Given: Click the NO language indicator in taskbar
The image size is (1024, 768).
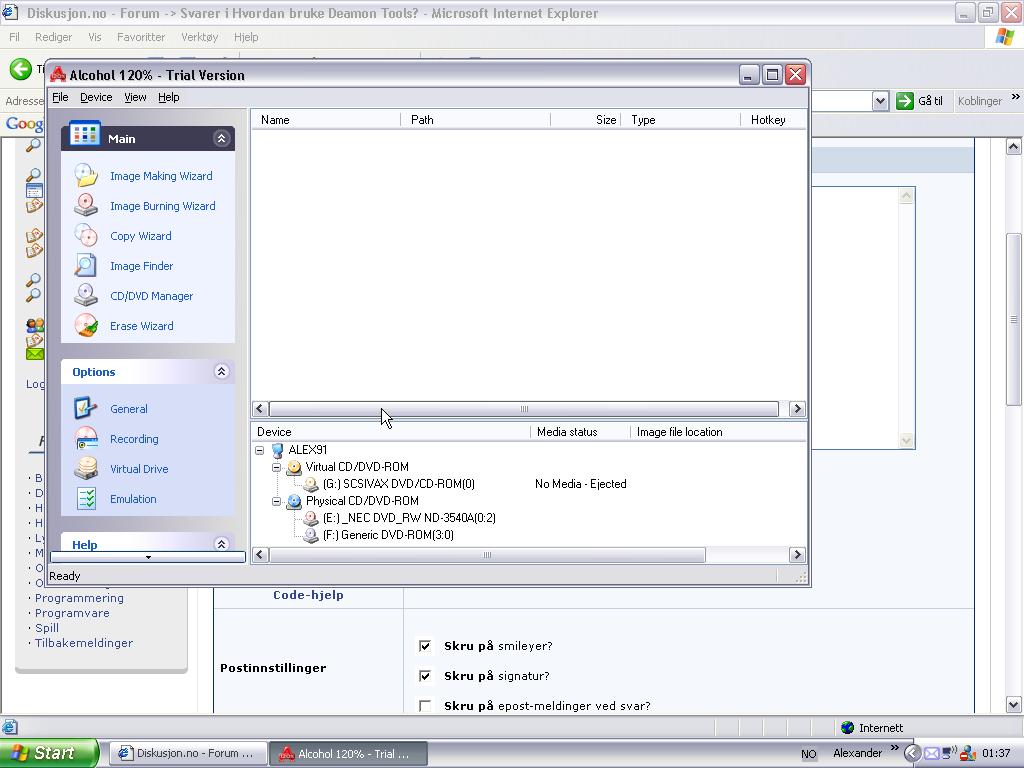Looking at the screenshot, I should coord(808,754).
